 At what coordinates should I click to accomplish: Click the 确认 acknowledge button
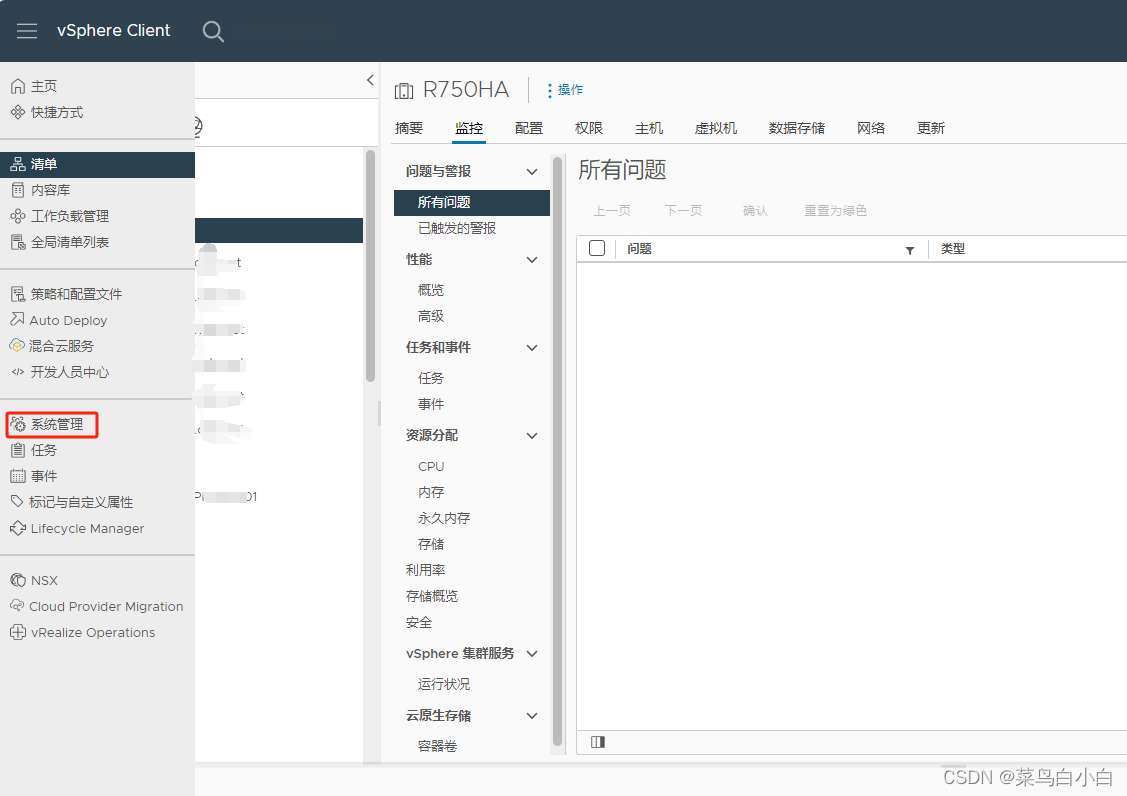[x=755, y=211]
